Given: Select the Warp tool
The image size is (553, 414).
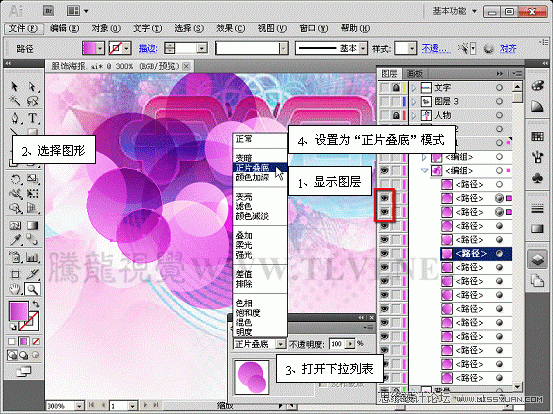Looking at the screenshot, I should (15, 194).
